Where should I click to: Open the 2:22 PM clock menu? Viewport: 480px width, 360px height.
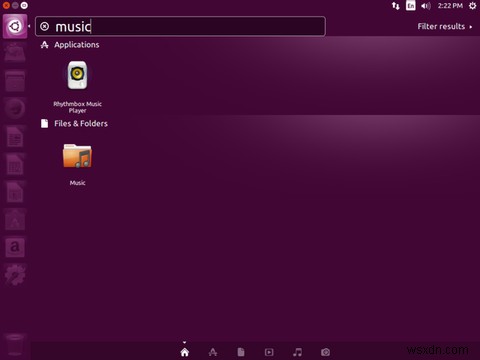(x=450, y=6)
